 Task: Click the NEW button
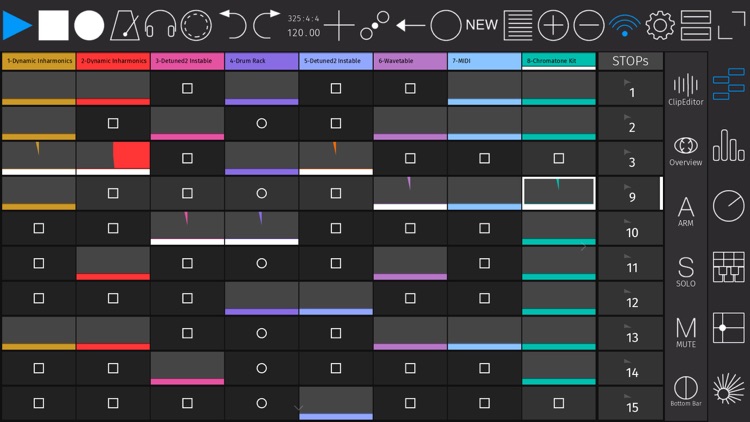coord(482,25)
